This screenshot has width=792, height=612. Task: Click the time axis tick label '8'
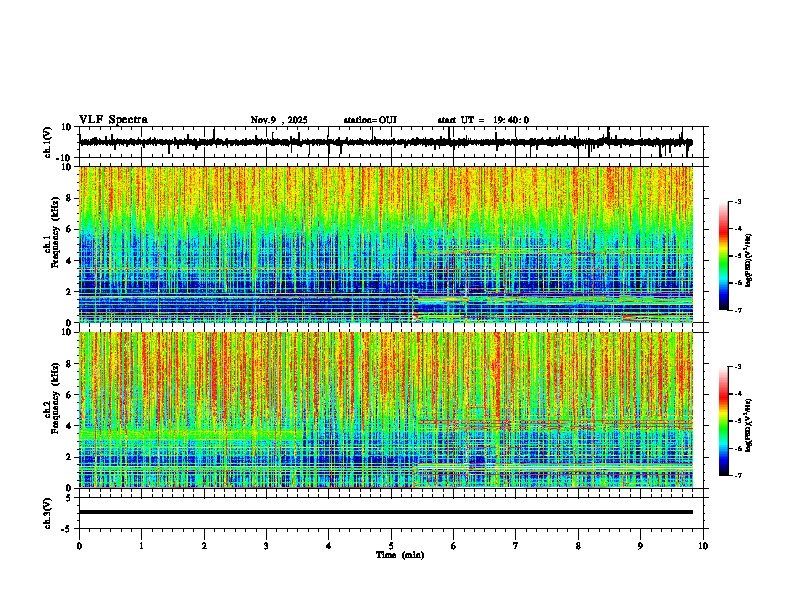pyautogui.click(x=578, y=546)
